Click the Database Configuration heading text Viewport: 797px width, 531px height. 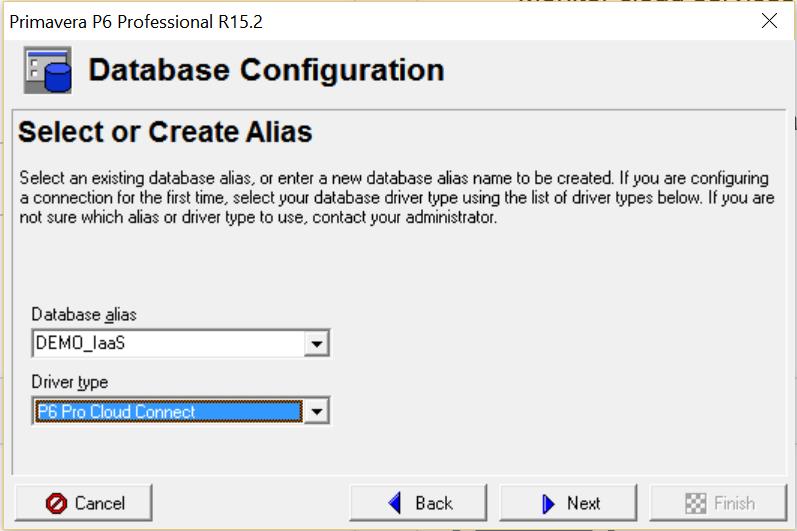266,71
